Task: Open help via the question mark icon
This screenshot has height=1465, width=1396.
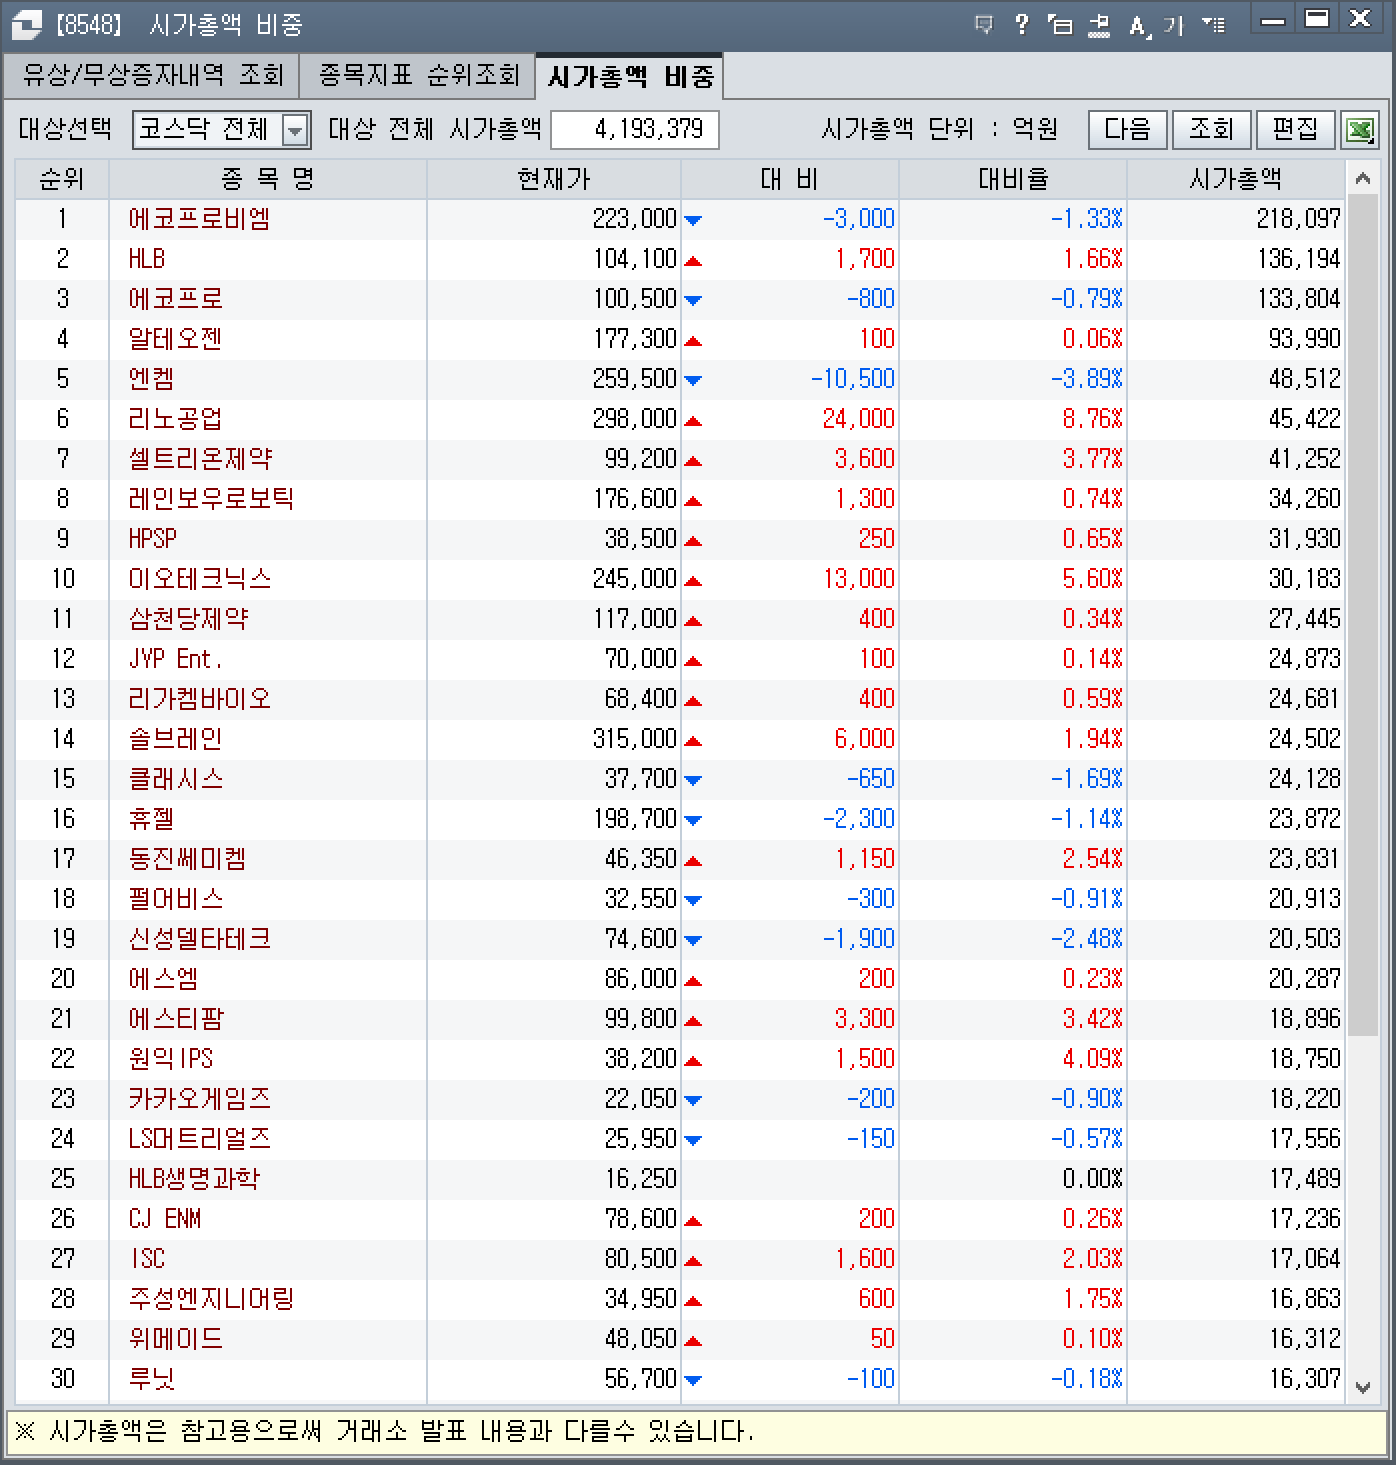Action: (x=1021, y=25)
